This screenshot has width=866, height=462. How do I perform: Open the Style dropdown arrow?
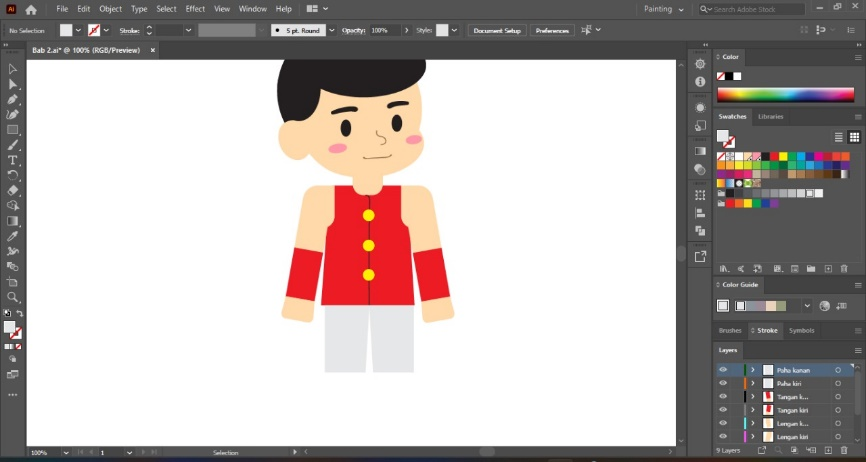455,30
